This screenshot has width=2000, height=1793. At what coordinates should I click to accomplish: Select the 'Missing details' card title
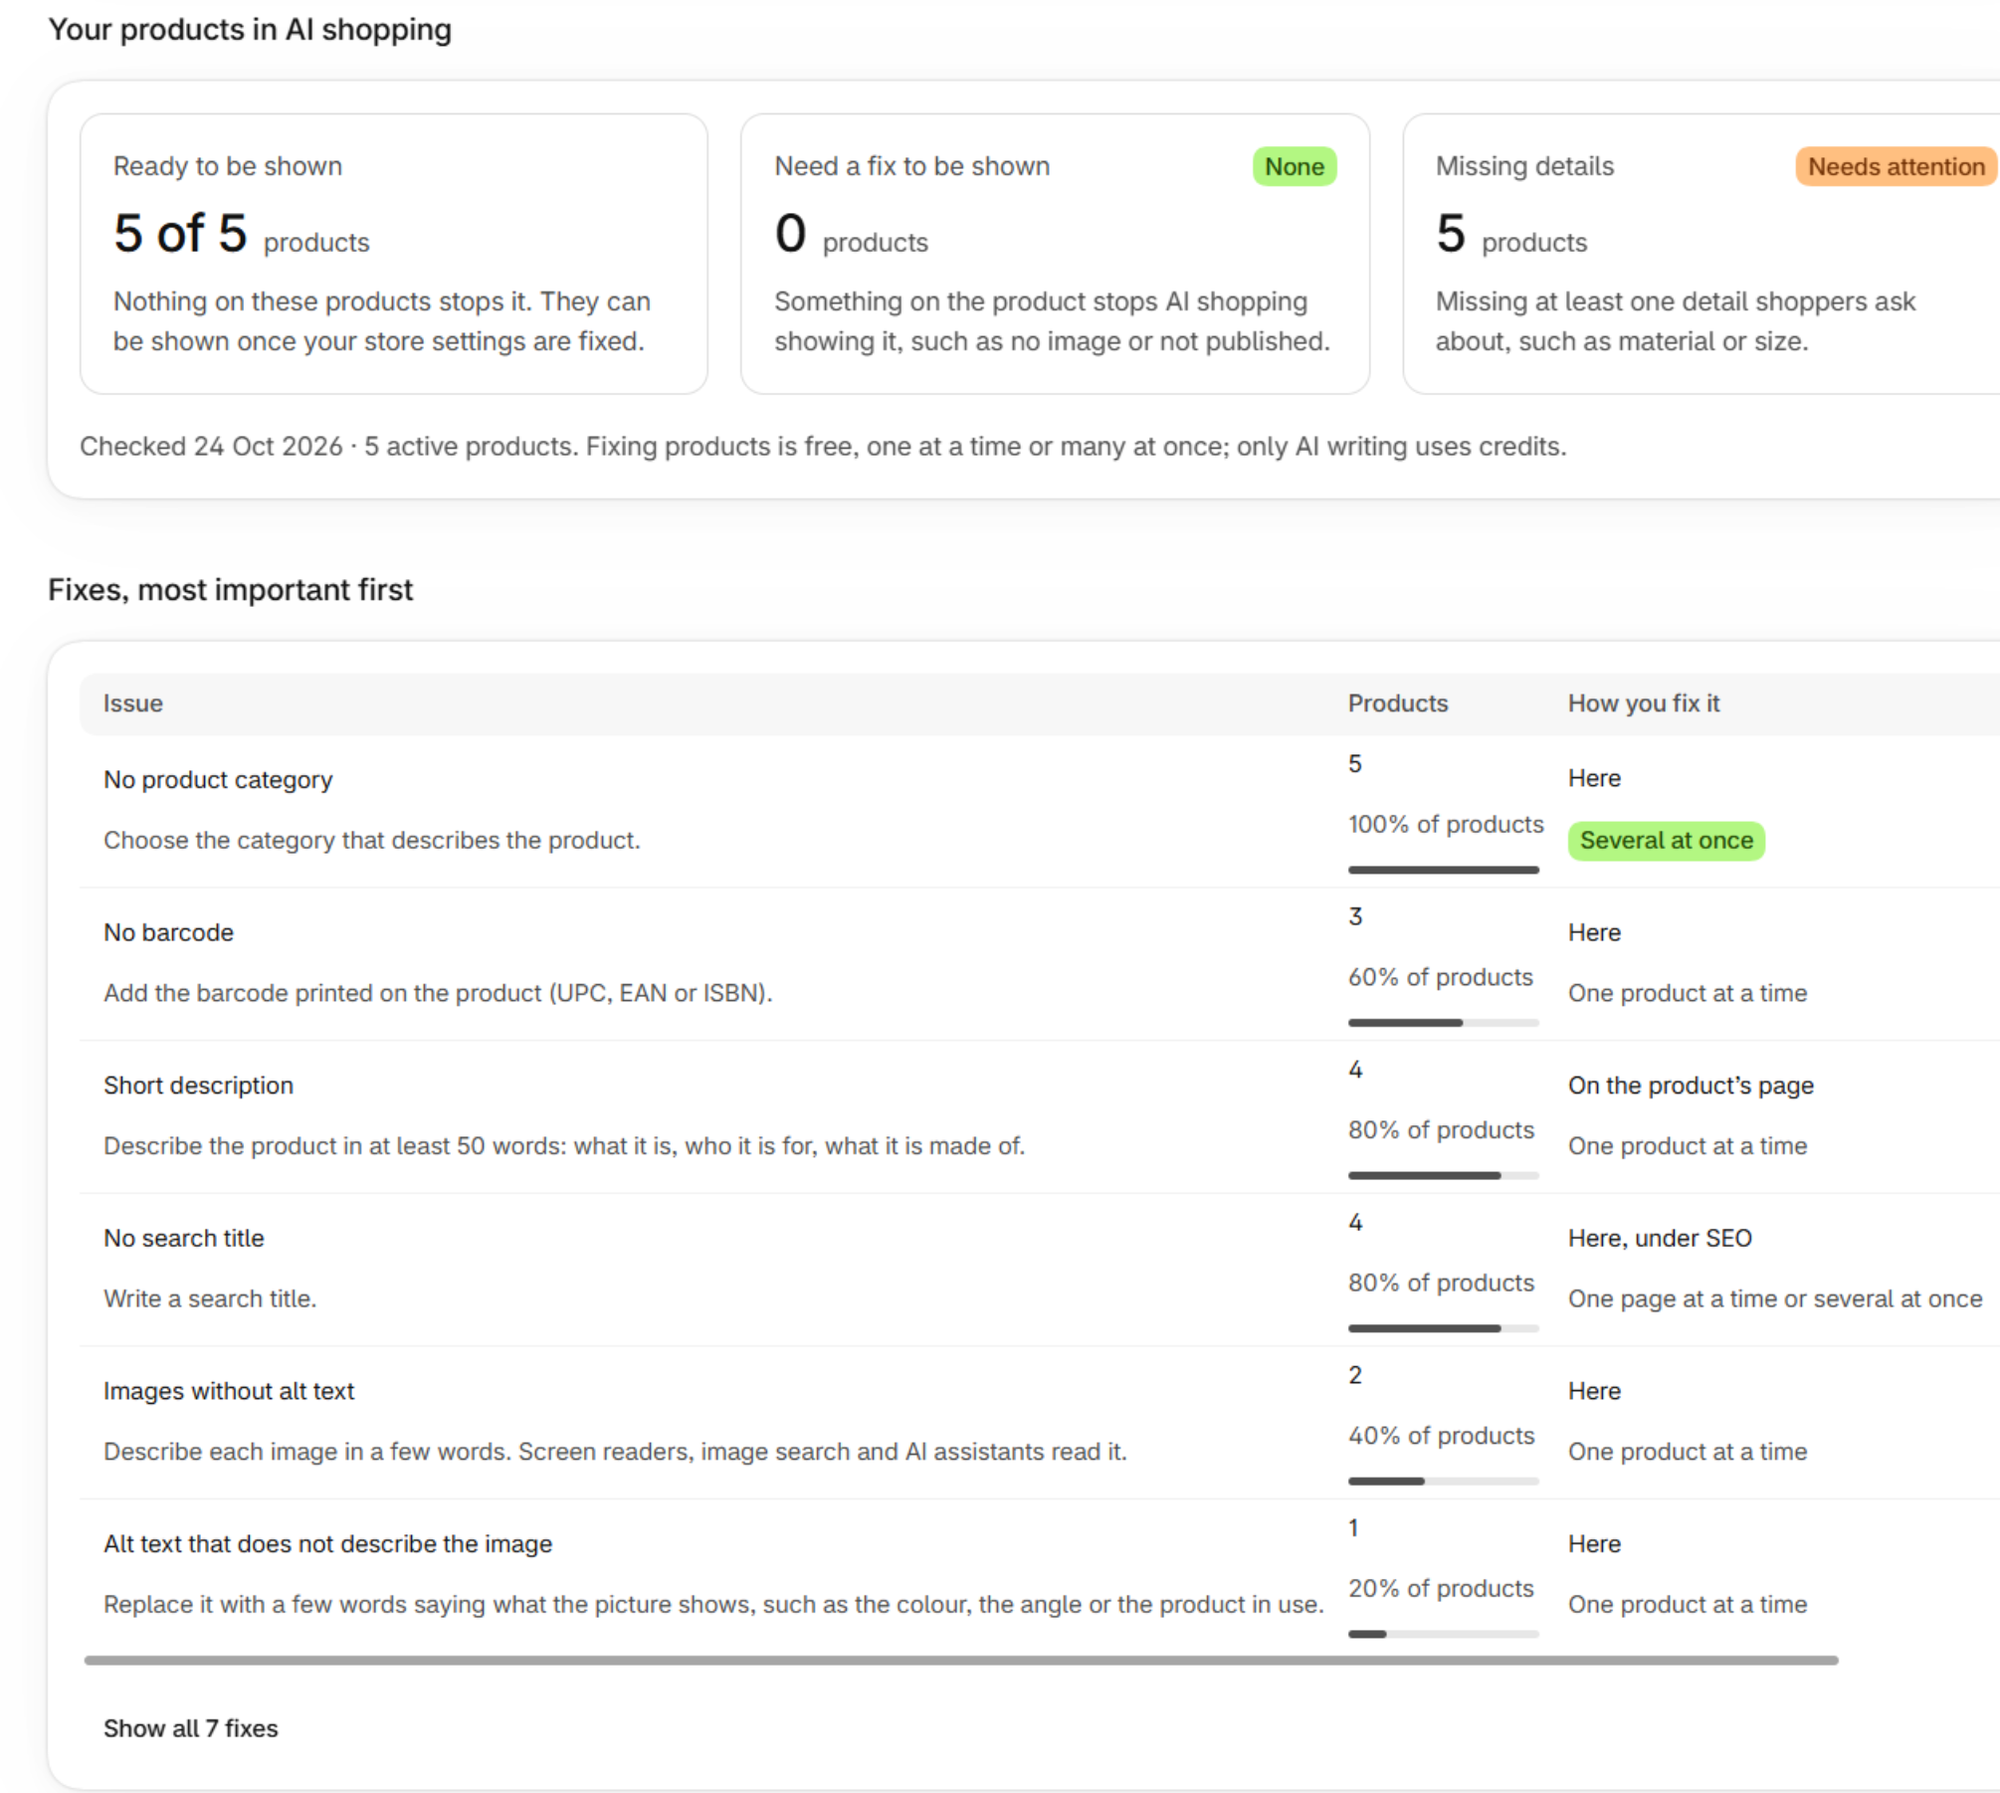[x=1525, y=166]
